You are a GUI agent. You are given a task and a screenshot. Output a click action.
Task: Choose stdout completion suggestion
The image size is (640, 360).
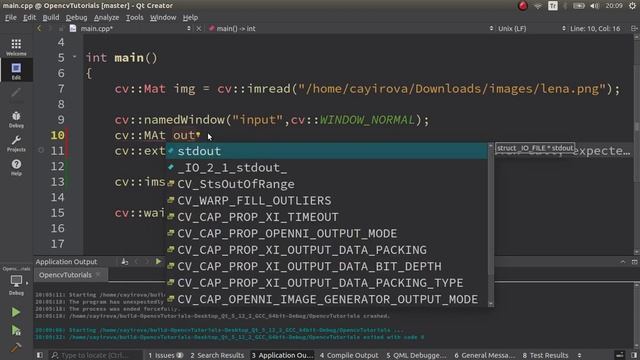(327, 151)
